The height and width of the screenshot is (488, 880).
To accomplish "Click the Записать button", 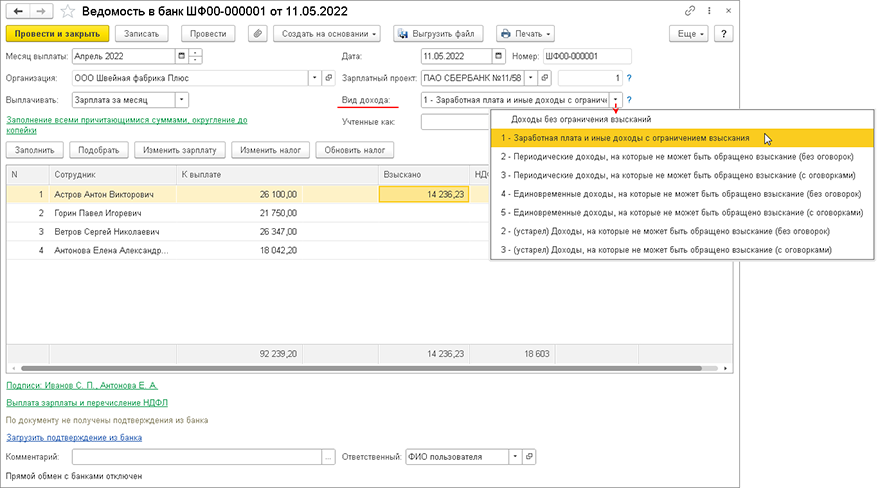I will (x=141, y=34).
